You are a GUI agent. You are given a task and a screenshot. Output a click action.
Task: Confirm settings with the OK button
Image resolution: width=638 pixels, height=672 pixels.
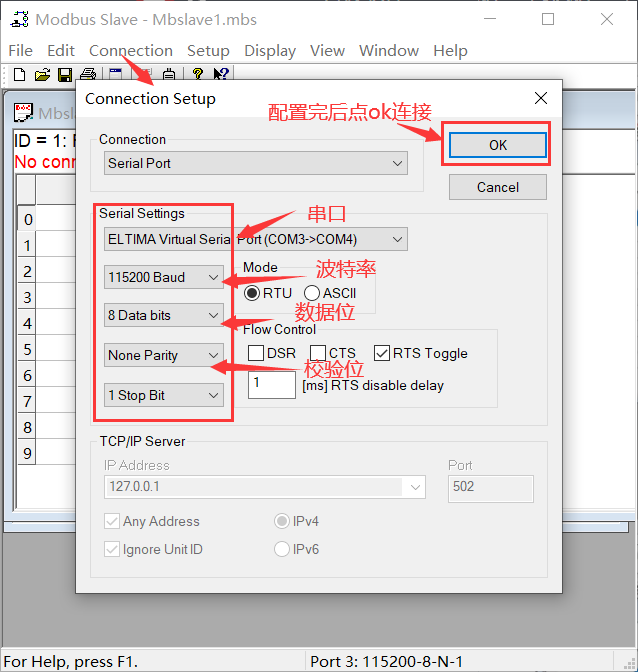click(x=498, y=145)
